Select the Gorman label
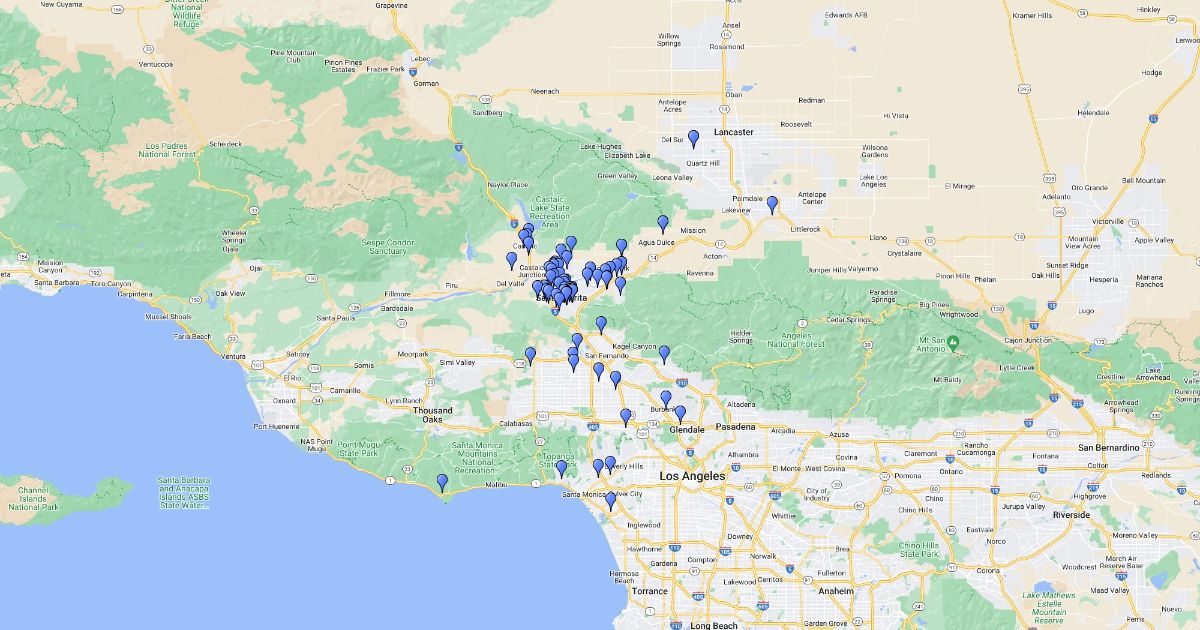This screenshot has width=1200, height=630. pos(426,84)
